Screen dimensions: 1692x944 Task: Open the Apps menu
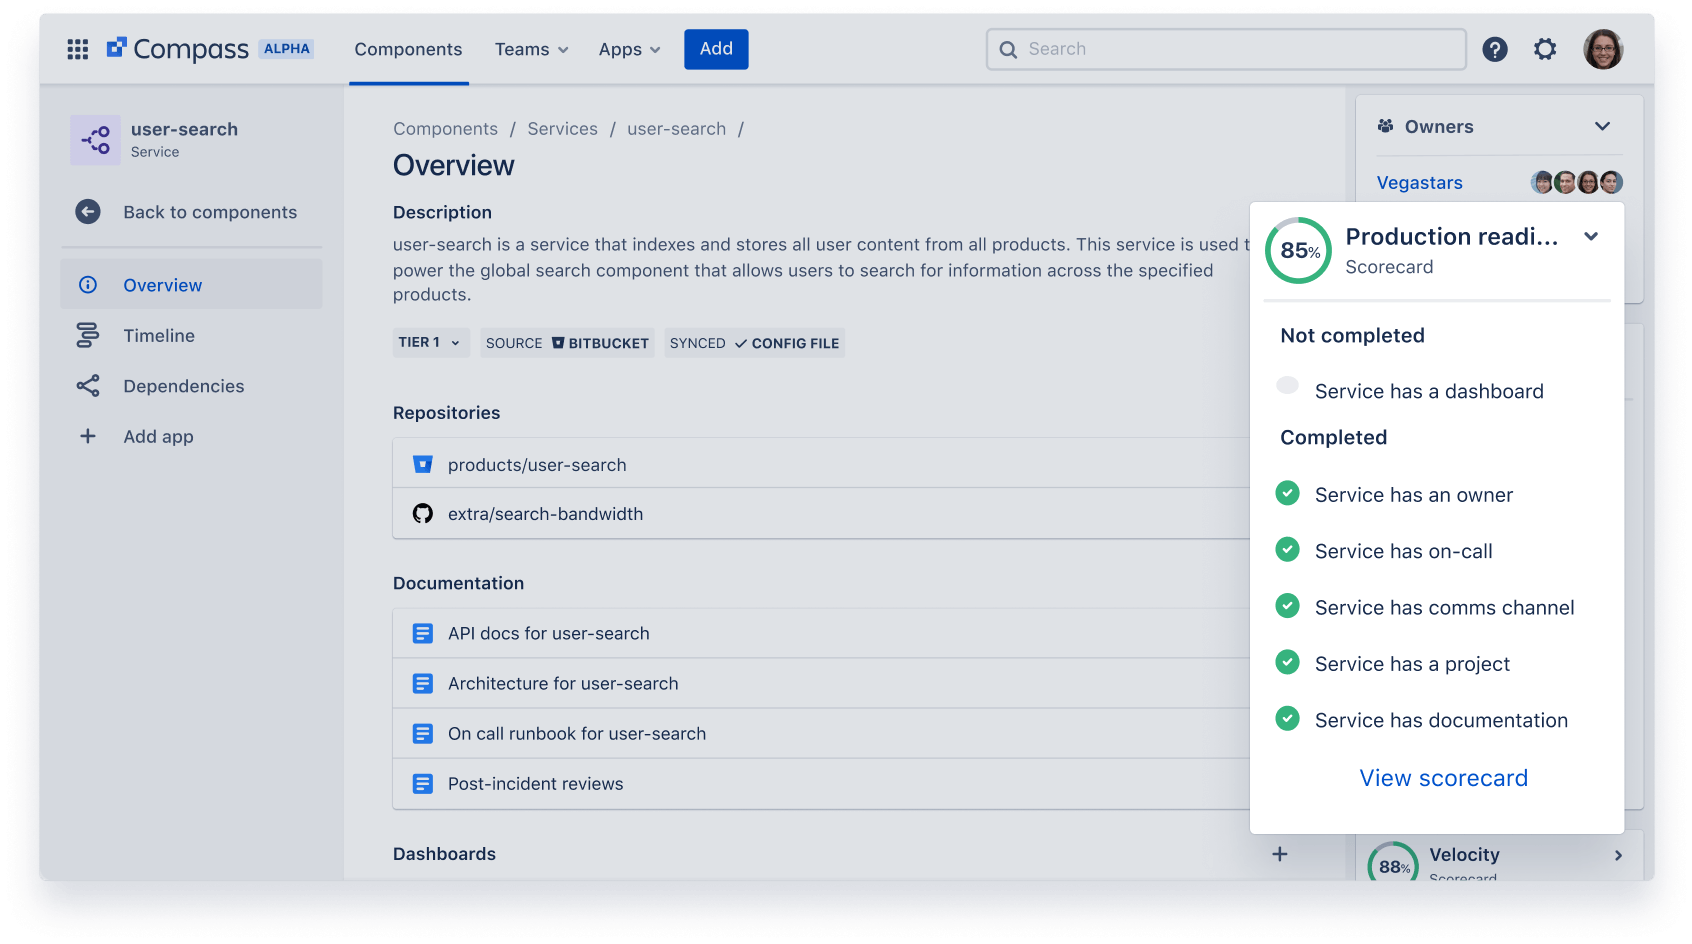pos(628,49)
